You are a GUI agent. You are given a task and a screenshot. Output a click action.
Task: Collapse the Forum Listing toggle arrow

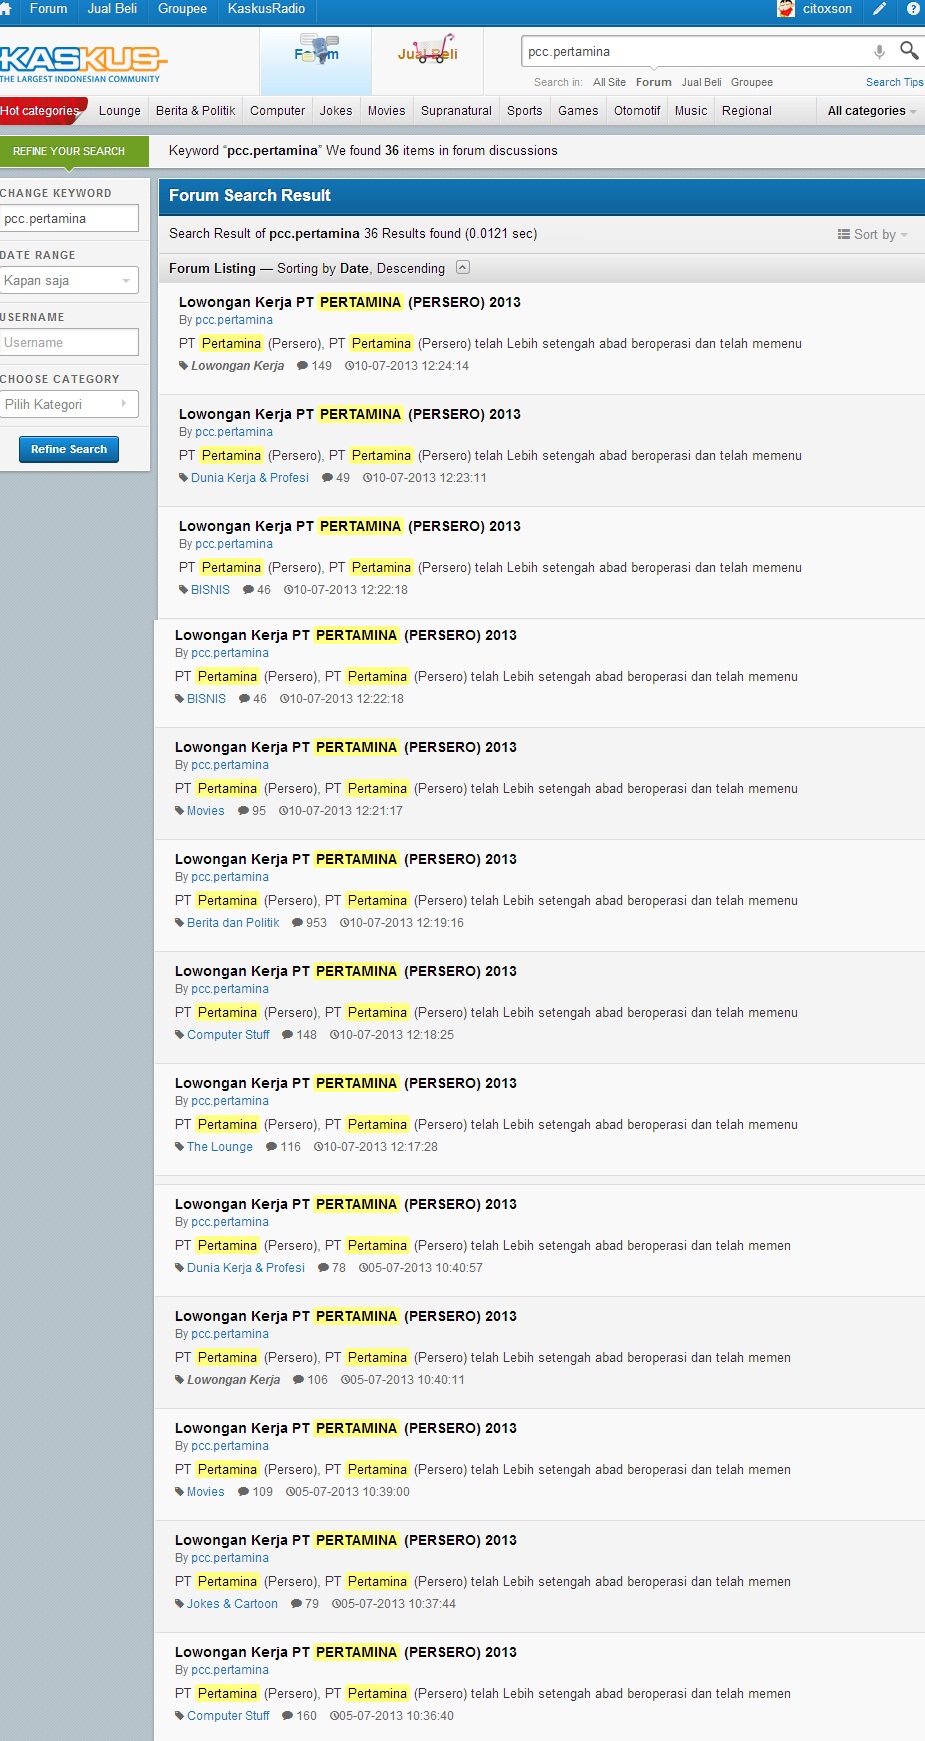(x=462, y=267)
